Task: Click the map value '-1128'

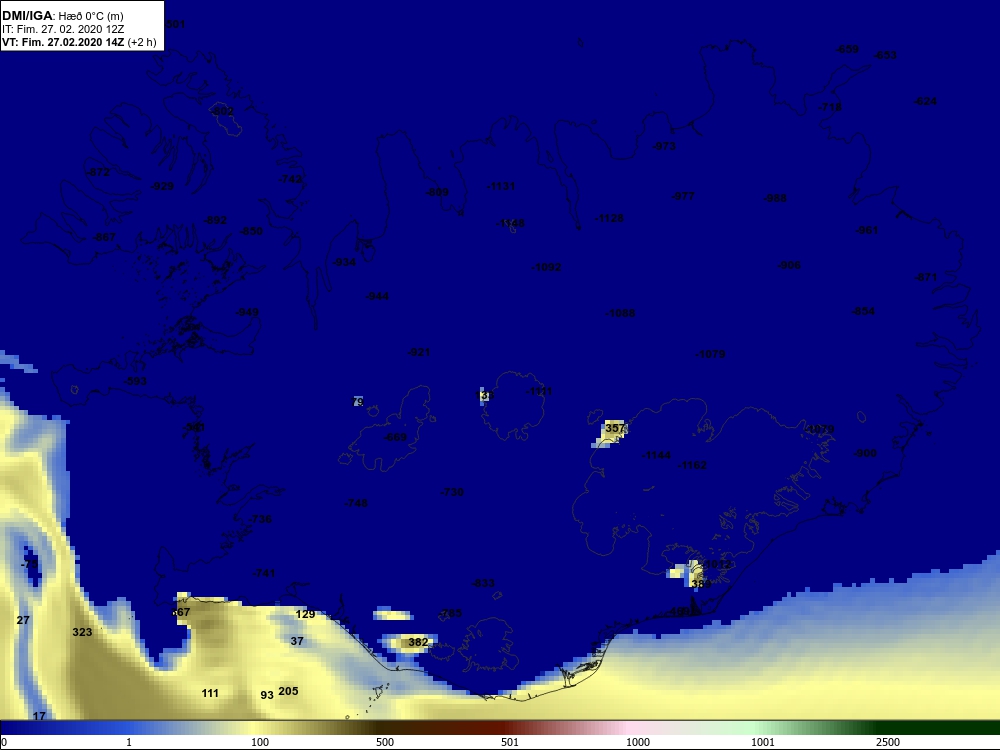Action: coord(609,218)
